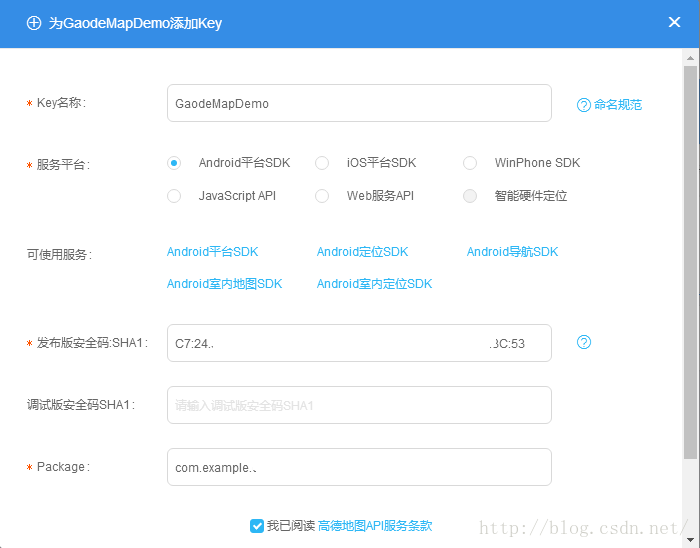
Task: Click the scrollbar up arrow
Action: [691, 58]
